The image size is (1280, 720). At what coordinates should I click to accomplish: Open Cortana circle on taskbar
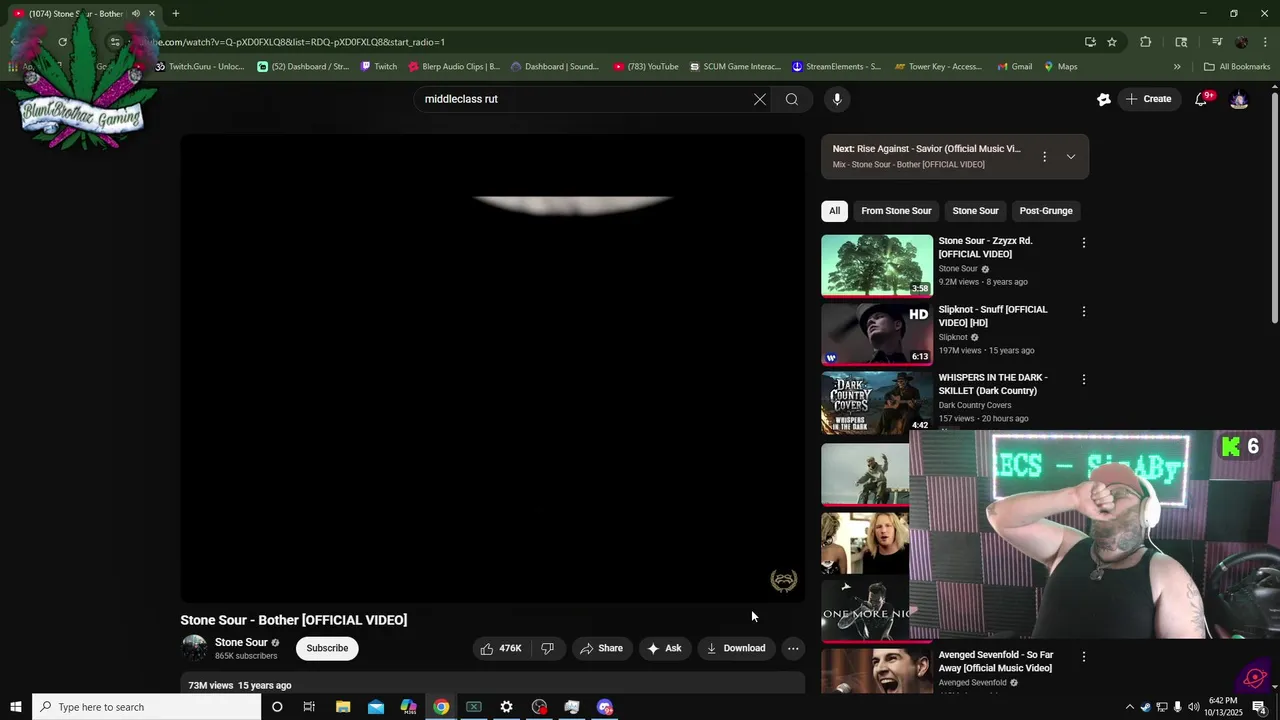click(277, 707)
